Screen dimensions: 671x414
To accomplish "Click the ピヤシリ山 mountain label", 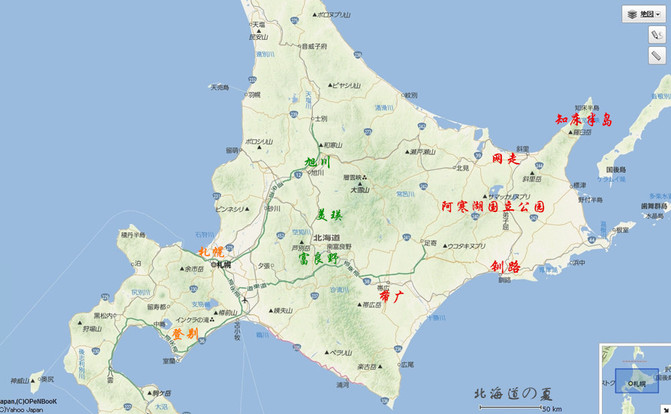I will [x=346, y=86].
